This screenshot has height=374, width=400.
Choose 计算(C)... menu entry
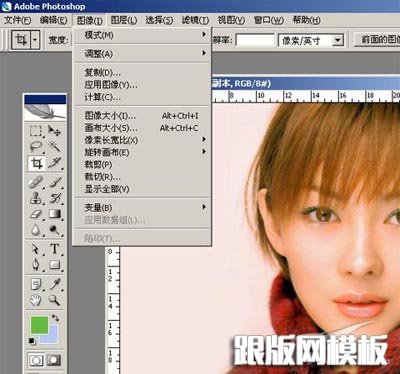pyautogui.click(x=142, y=97)
